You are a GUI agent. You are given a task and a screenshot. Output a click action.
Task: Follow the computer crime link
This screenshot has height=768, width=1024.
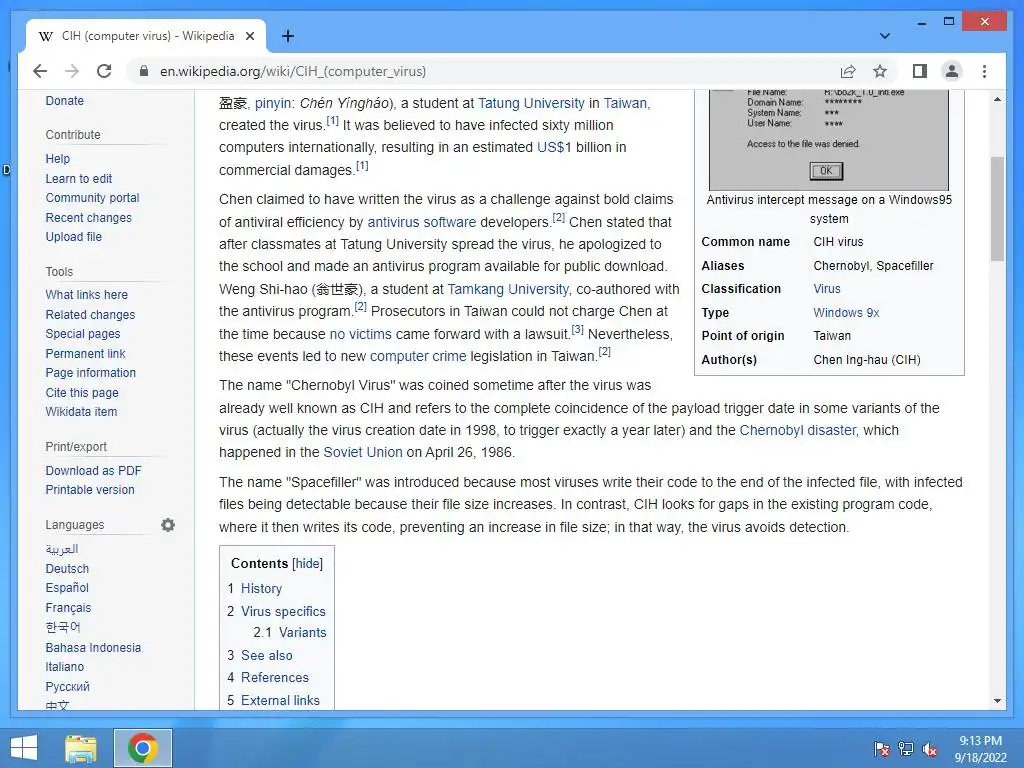(x=418, y=356)
